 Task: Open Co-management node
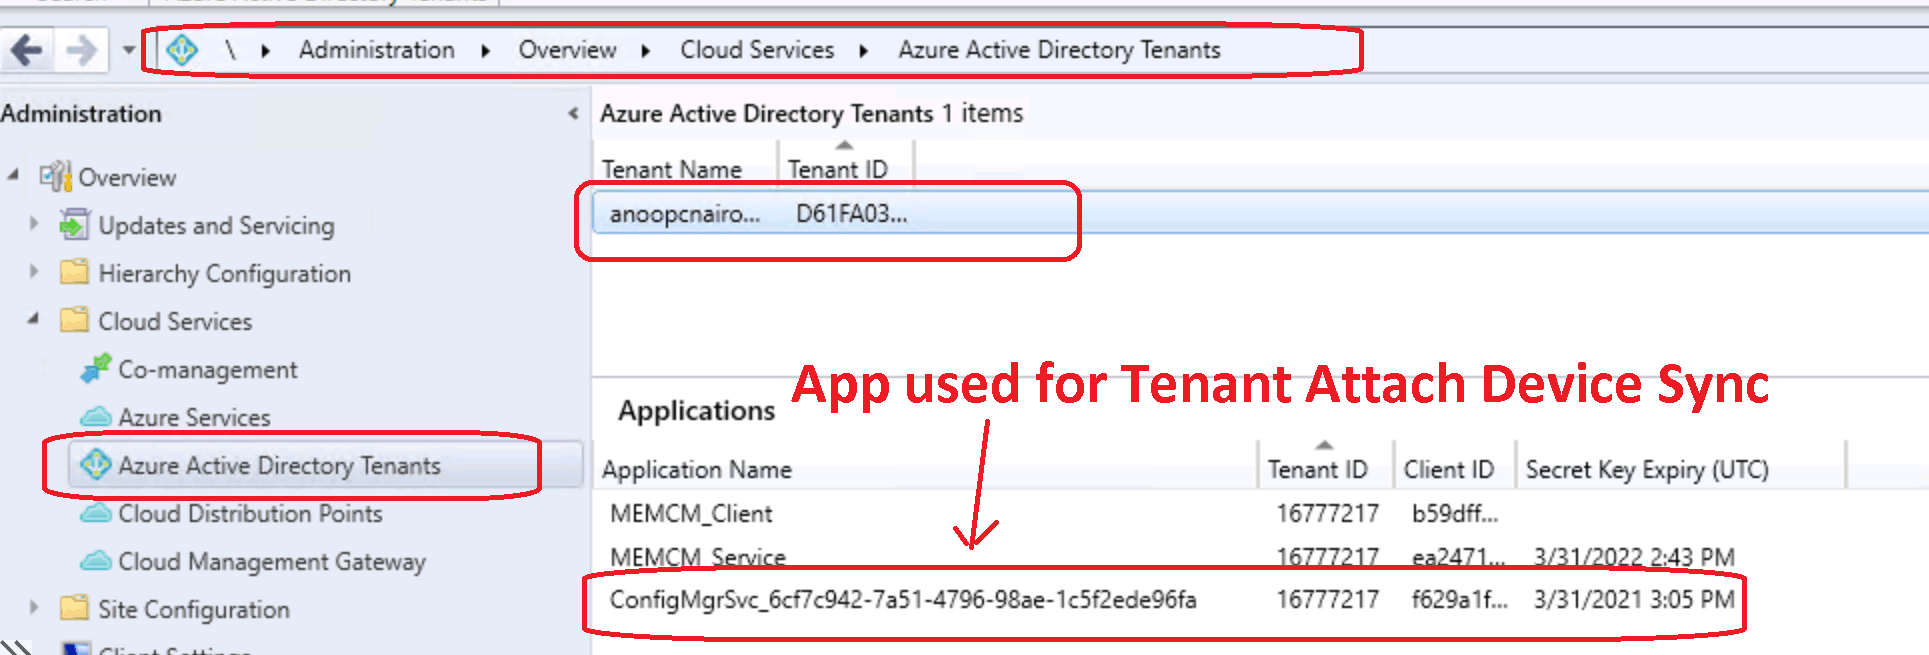coord(208,369)
